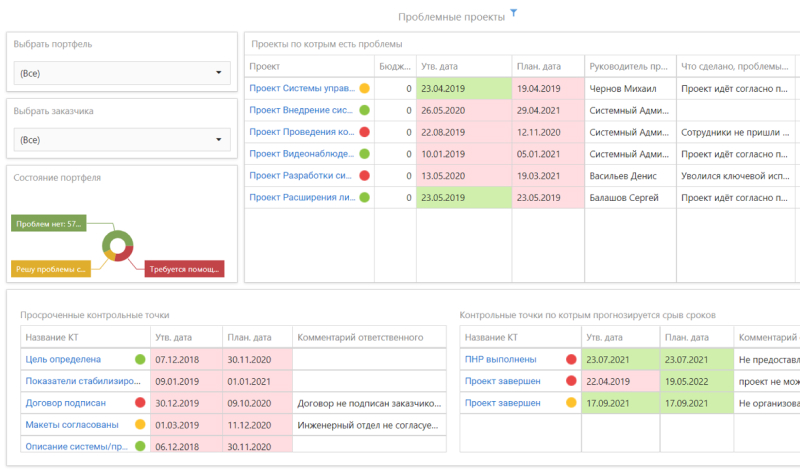Select the green Проблем нет legend label
Screen dimensions: 800x470
coord(49,223)
